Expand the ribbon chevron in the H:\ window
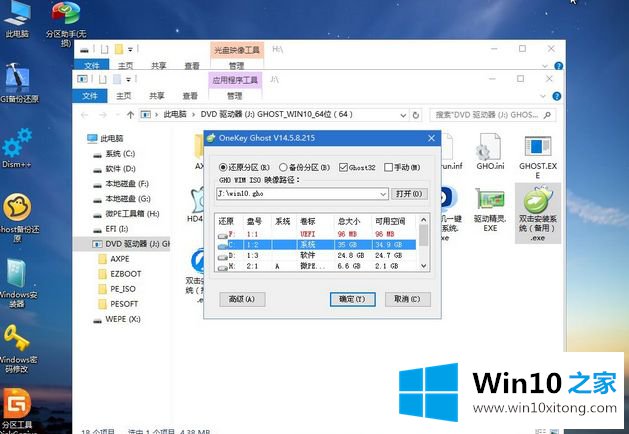The image size is (629, 434). [545, 66]
